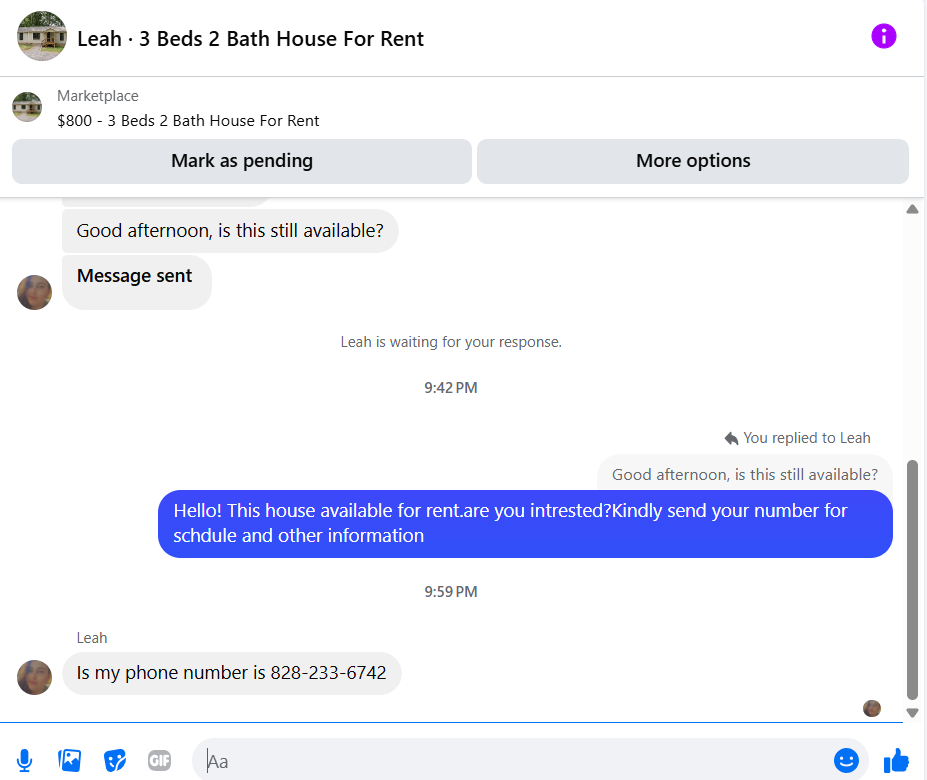Click the small seen-by avatar indicator

pyautogui.click(x=872, y=708)
